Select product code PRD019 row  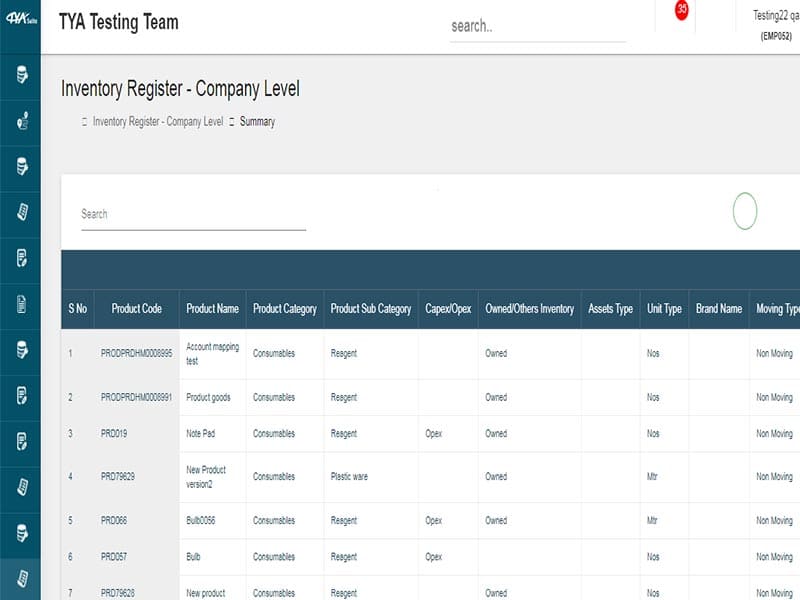(x=114, y=434)
